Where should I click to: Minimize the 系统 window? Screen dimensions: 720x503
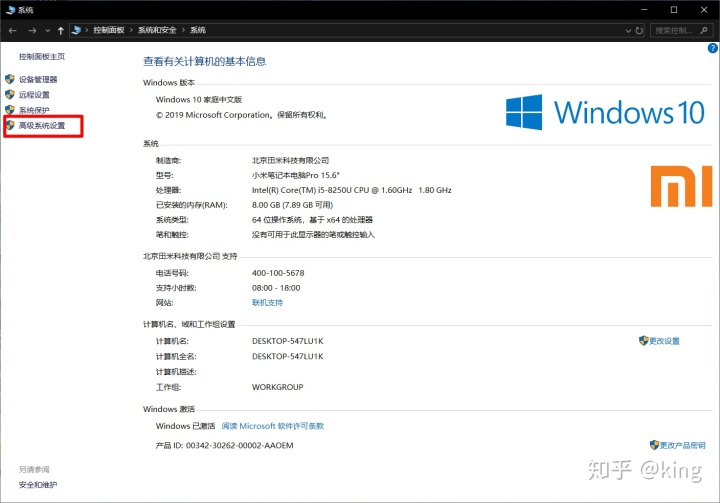644,10
